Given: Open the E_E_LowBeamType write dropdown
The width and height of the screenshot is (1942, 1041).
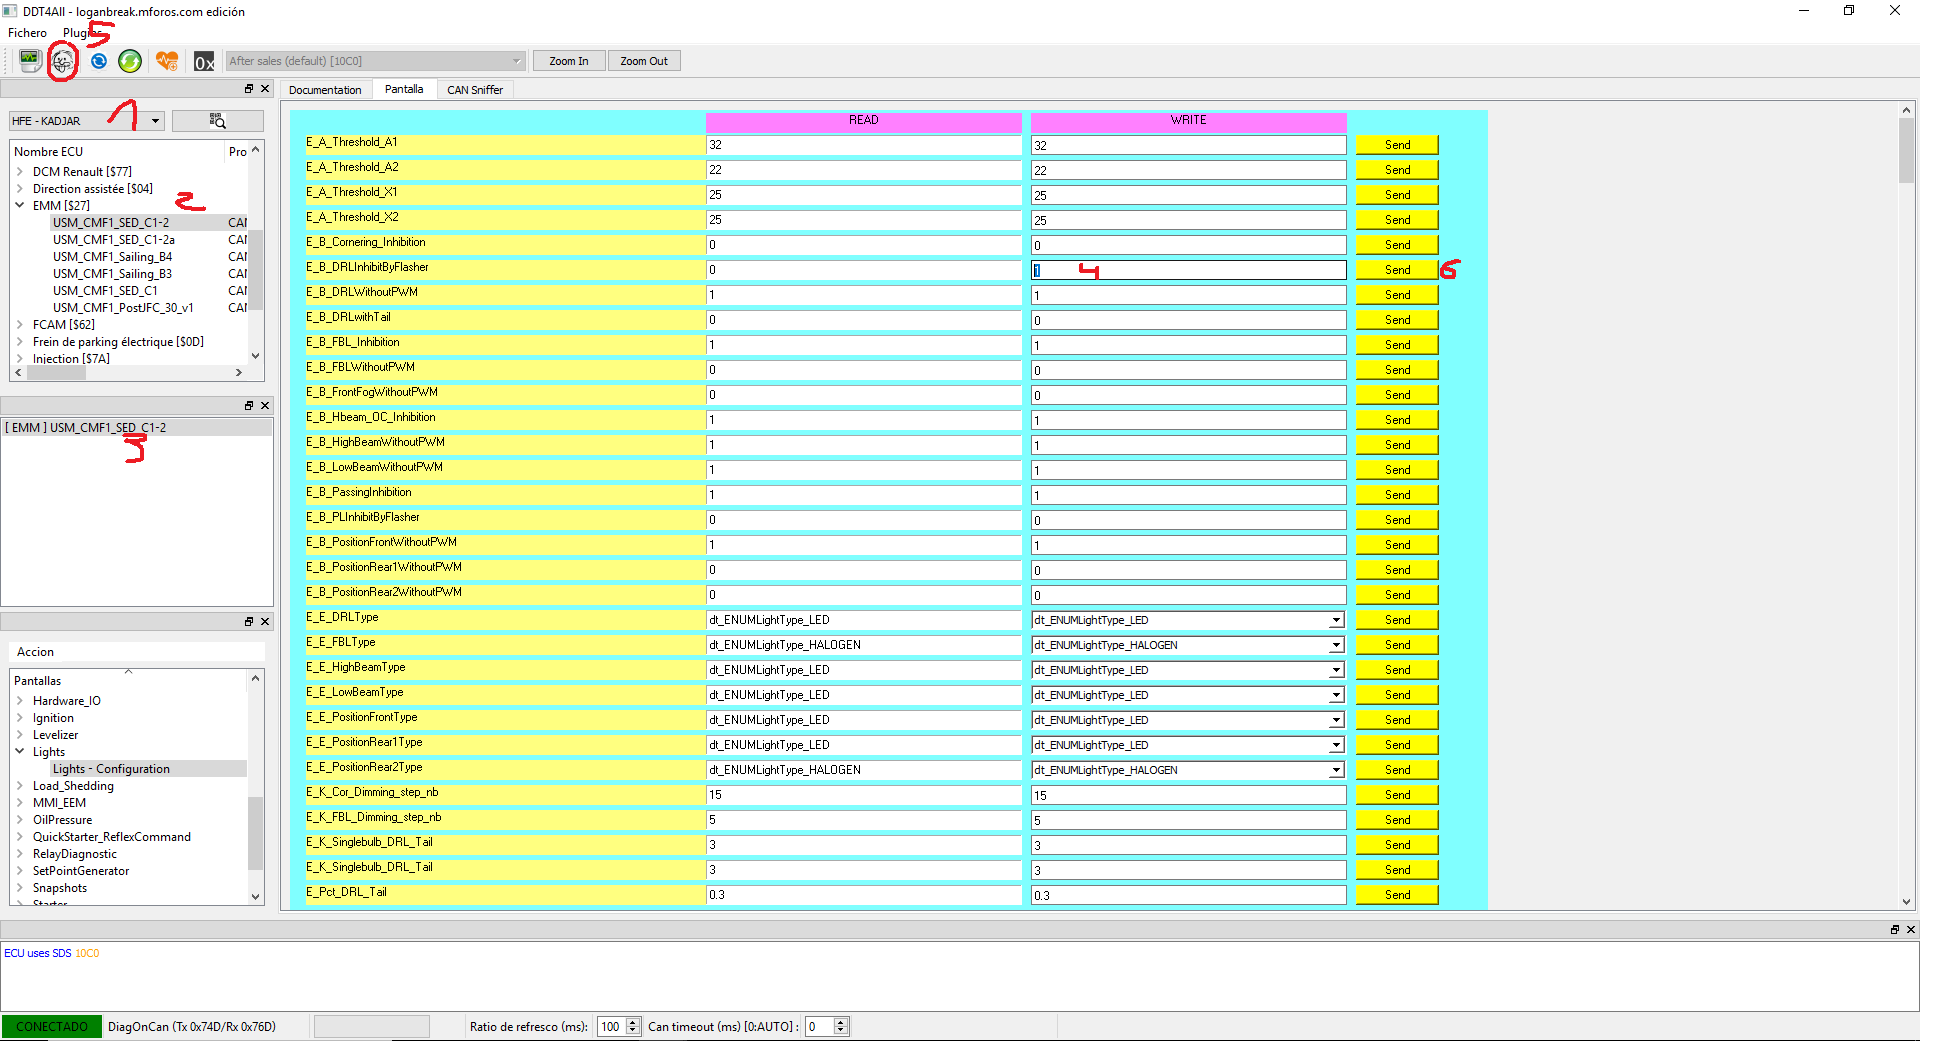Looking at the screenshot, I should coord(1336,695).
